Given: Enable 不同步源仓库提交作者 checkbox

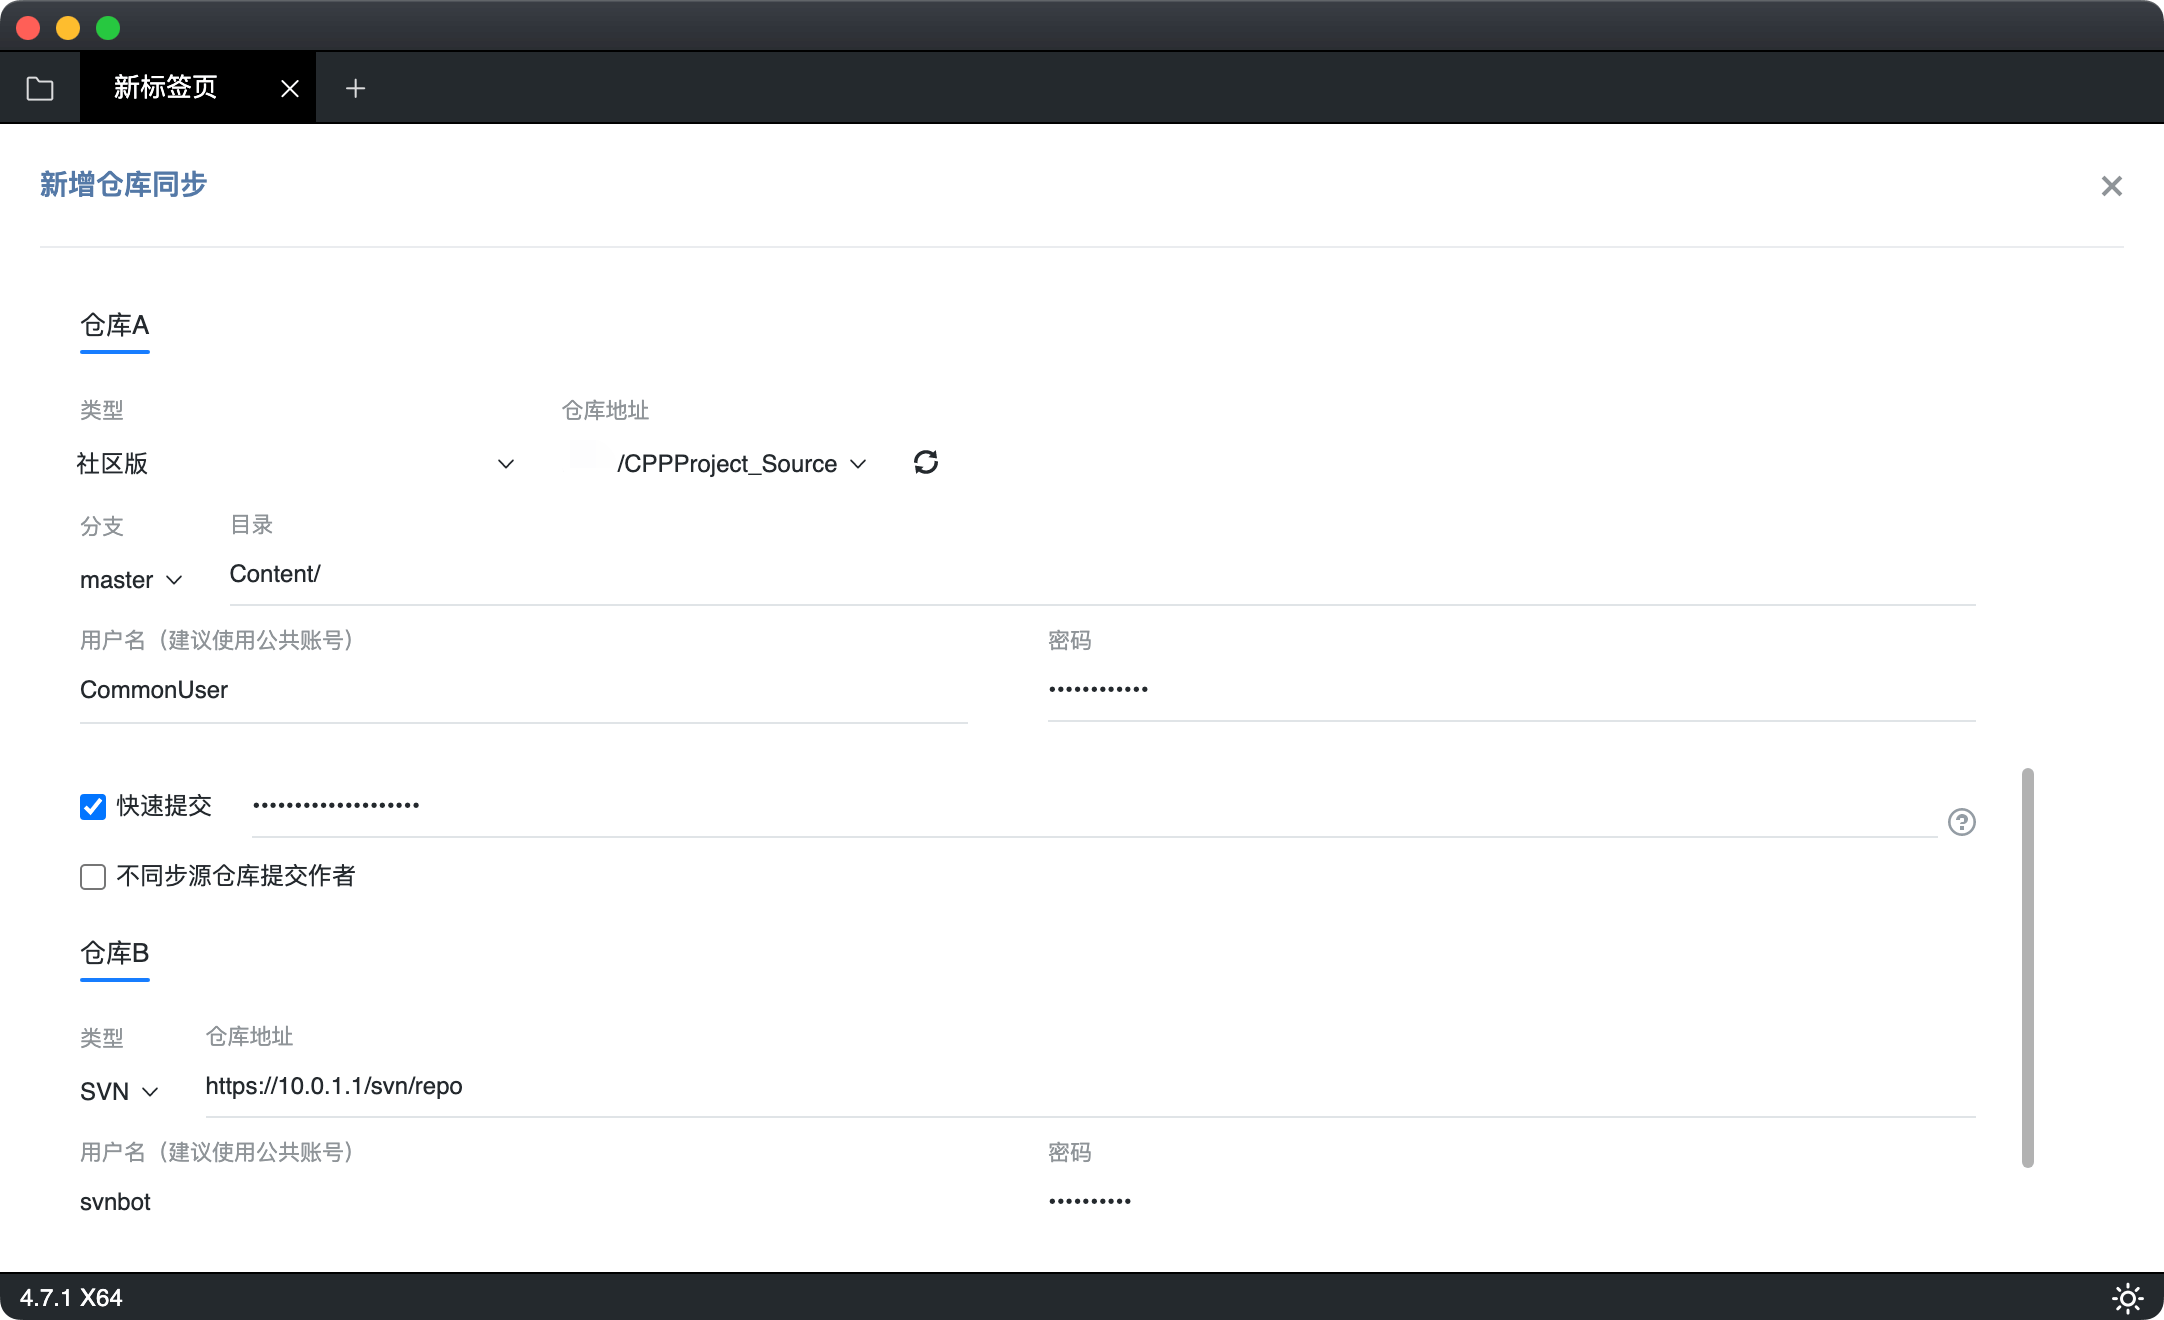Looking at the screenshot, I should [x=93, y=877].
